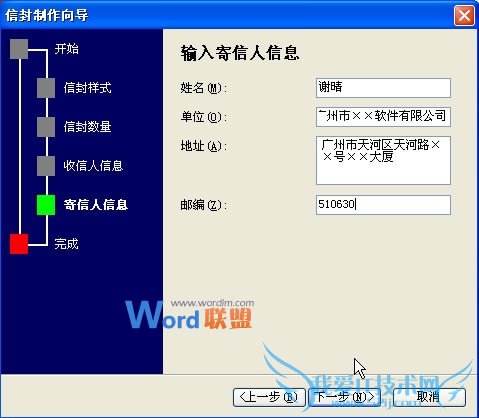This screenshot has width=479, height=418.
Task: Click the gray square beside 信封数量
Action: (46, 127)
